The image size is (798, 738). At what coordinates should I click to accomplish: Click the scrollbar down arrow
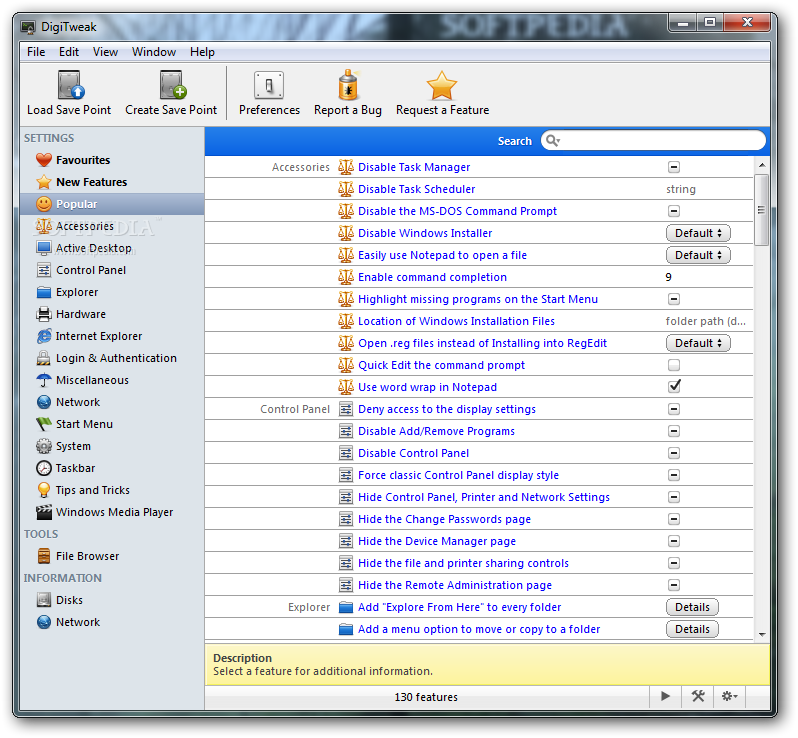pos(762,634)
